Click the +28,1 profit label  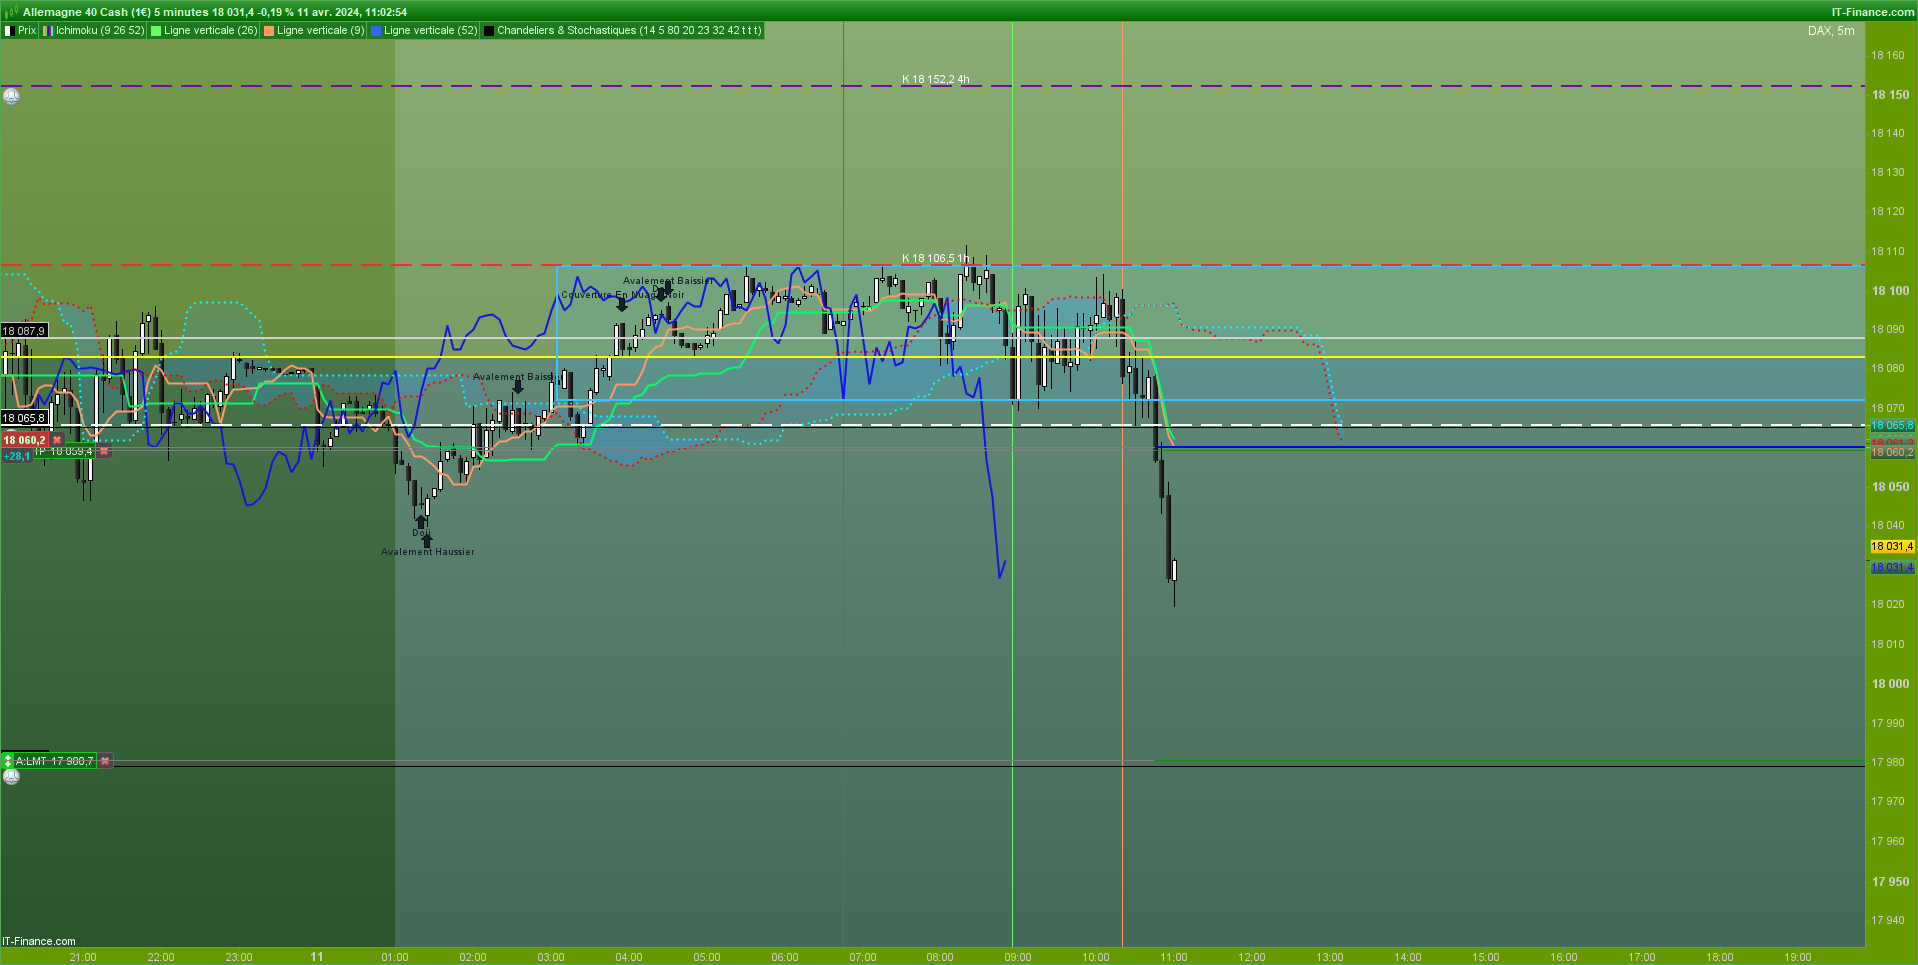point(17,456)
